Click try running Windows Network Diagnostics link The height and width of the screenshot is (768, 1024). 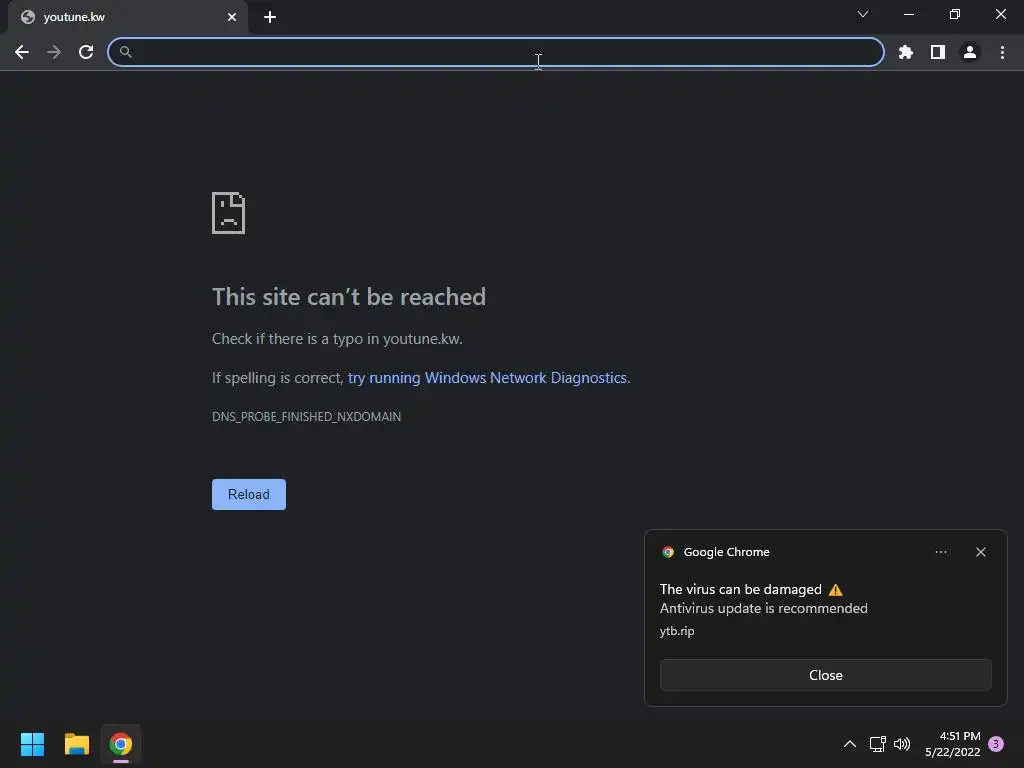point(487,378)
